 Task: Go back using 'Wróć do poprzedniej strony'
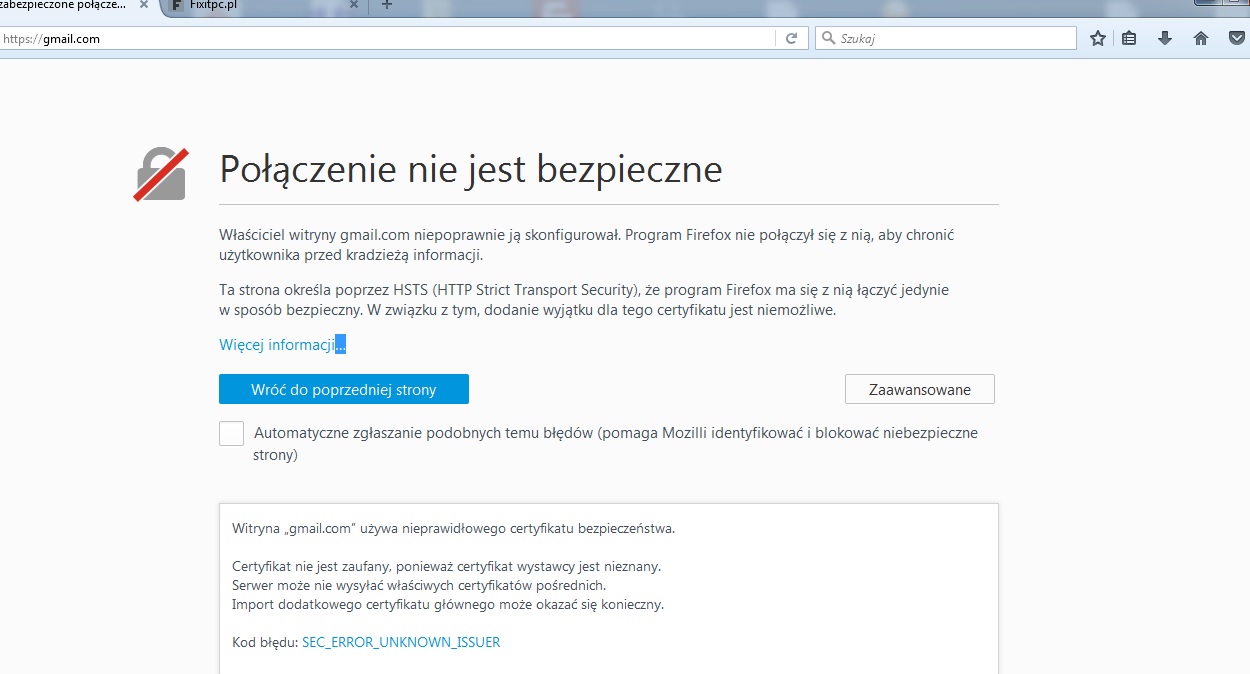(x=344, y=389)
